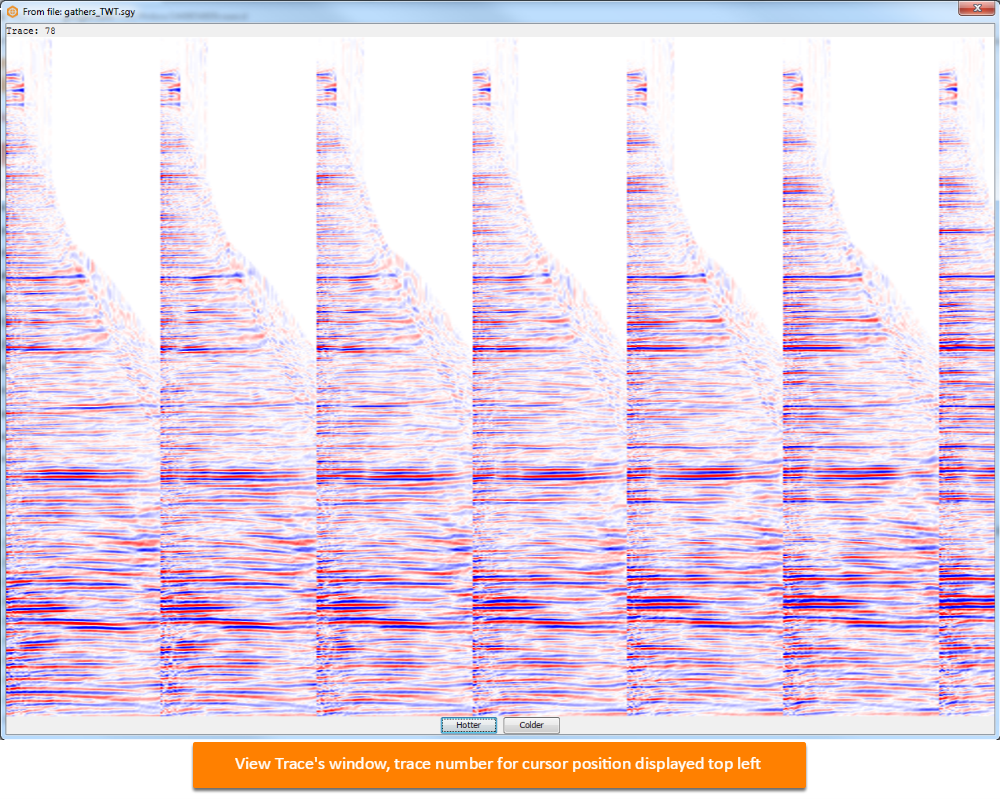Select the fifth seismic gather panel
This screenshot has height=799, width=1000.
point(705,376)
